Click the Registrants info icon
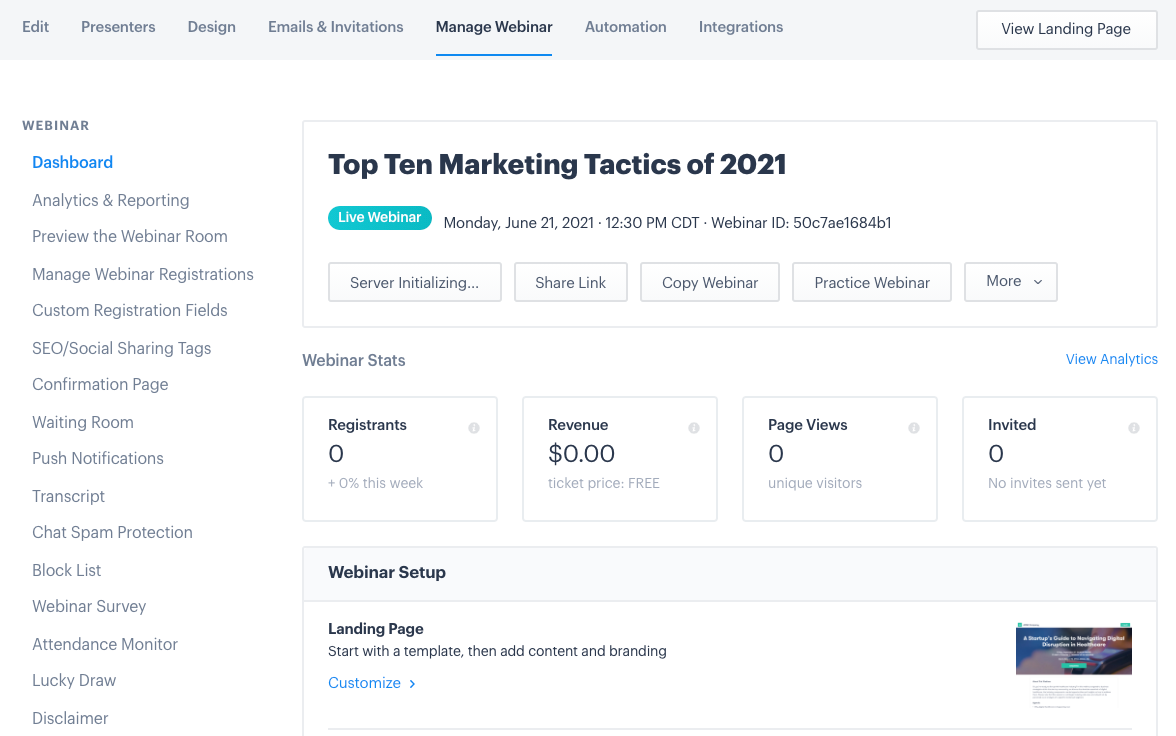The image size is (1176, 736). 474,428
